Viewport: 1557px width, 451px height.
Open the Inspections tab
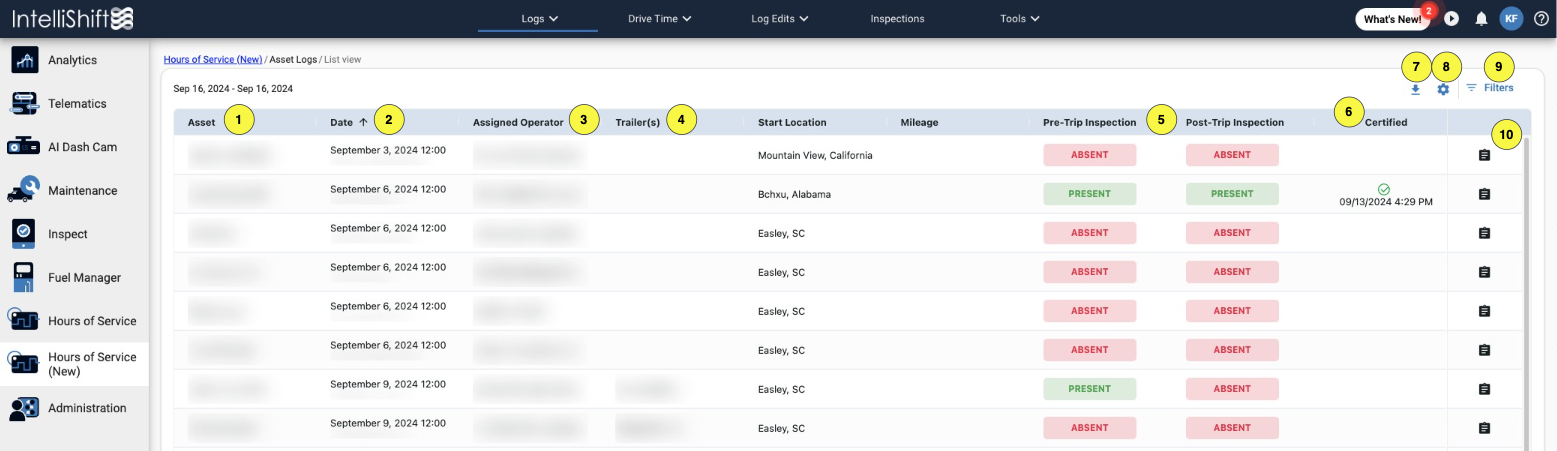(x=897, y=18)
